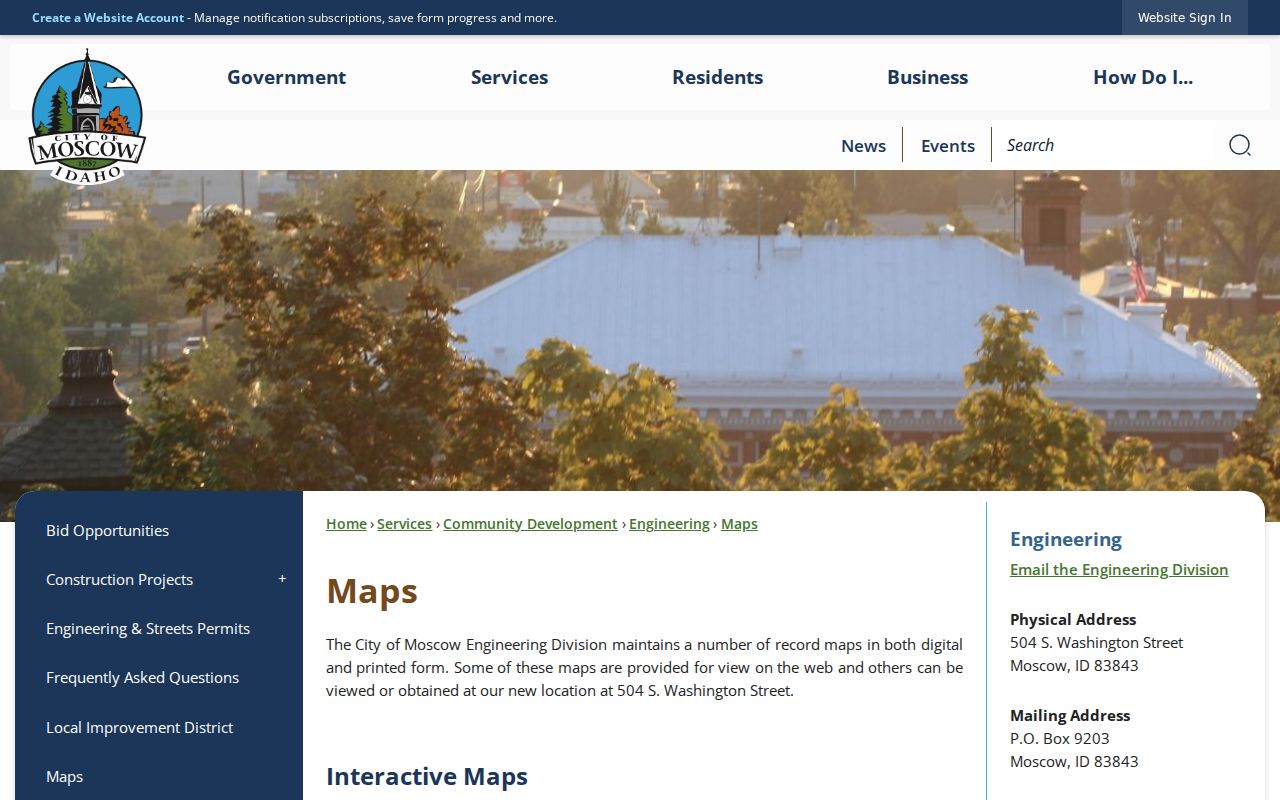Click Services breadcrumb link
The image size is (1280, 800).
(404, 523)
